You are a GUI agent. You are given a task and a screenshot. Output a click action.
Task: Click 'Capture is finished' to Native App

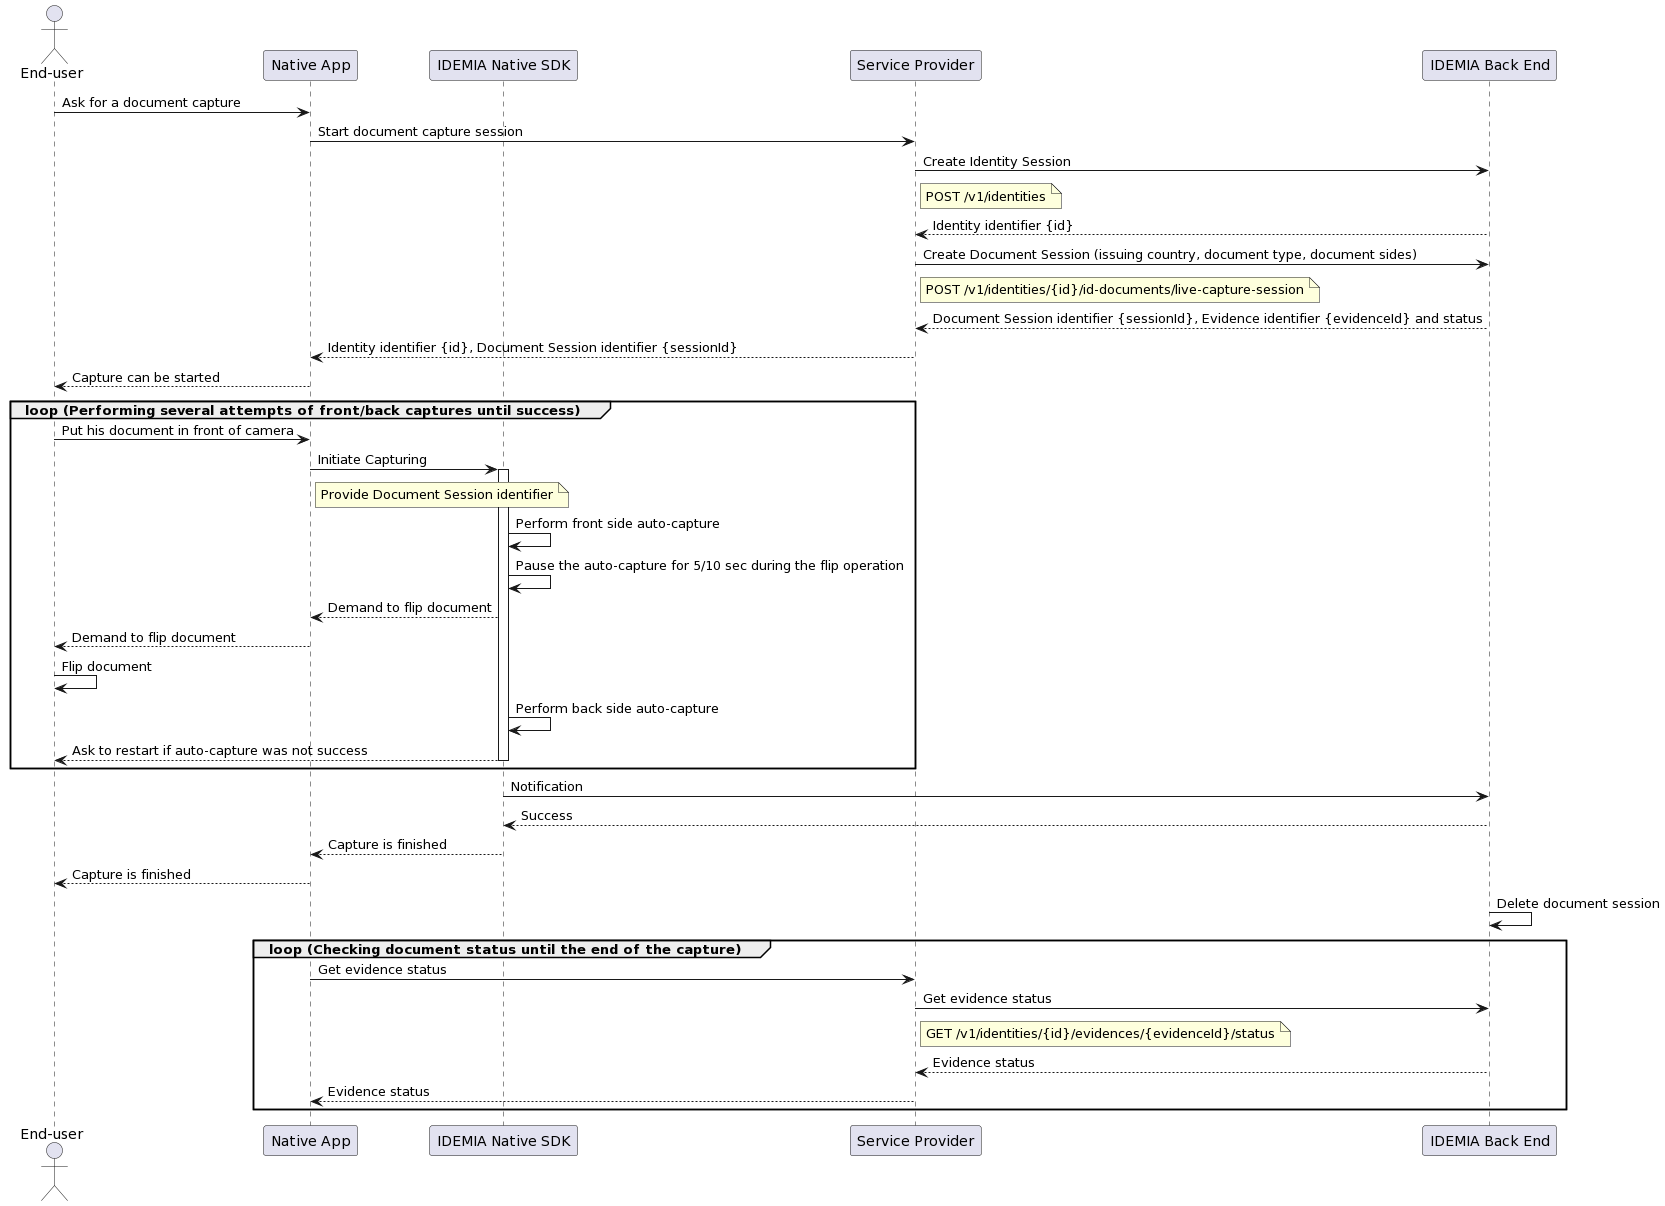pos(387,845)
